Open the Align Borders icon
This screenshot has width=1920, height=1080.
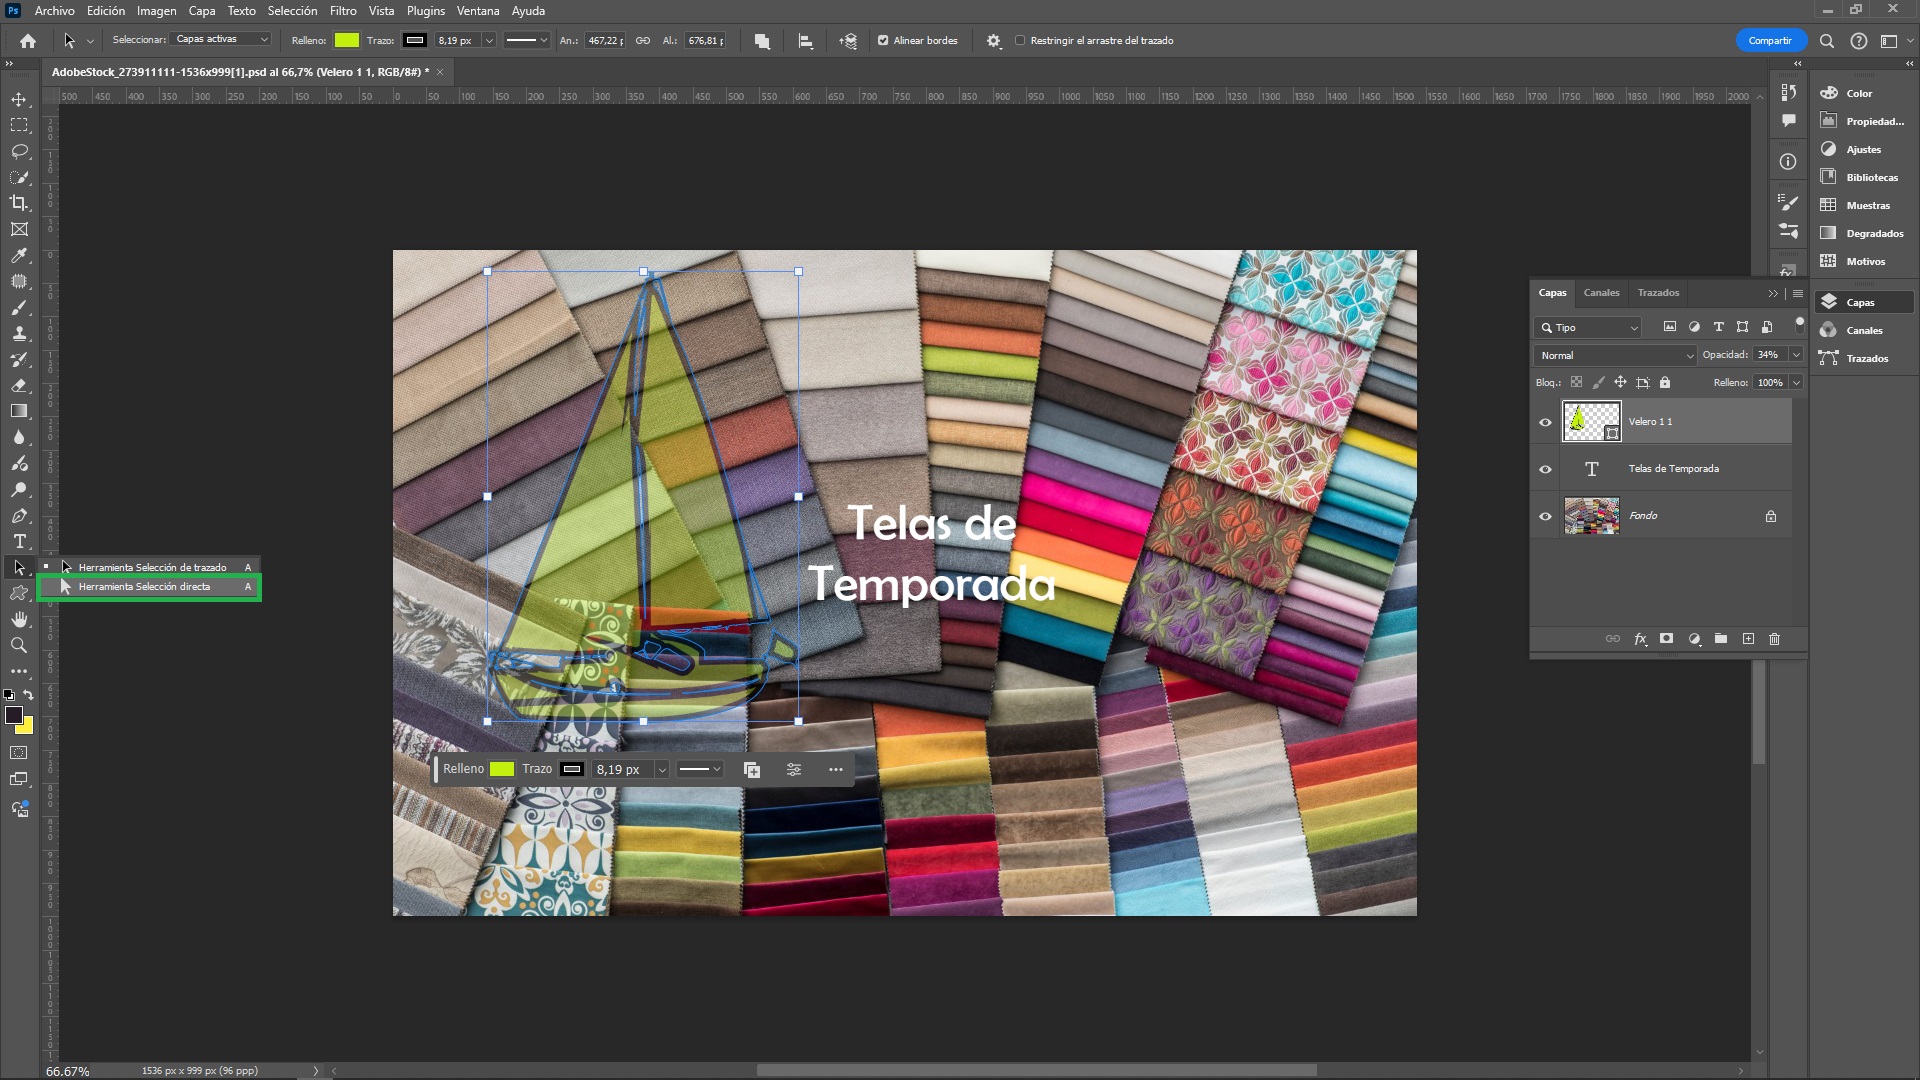[882, 40]
